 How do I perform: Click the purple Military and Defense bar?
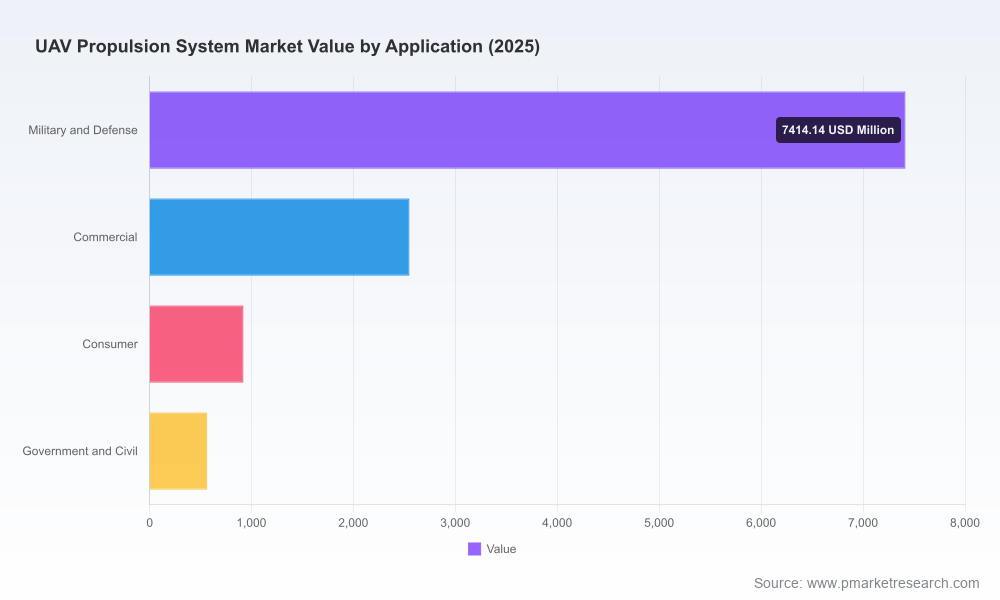[527, 130]
